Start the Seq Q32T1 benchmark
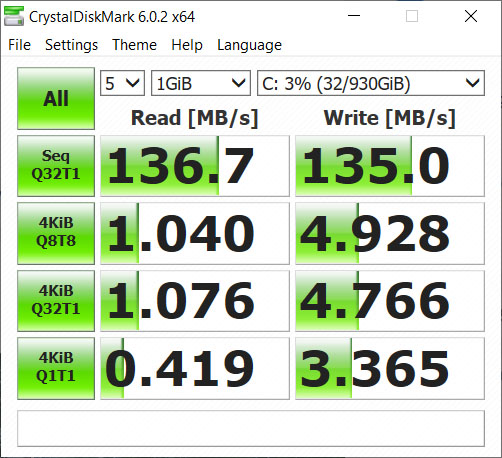This screenshot has height=458, width=502. pyautogui.click(x=56, y=166)
